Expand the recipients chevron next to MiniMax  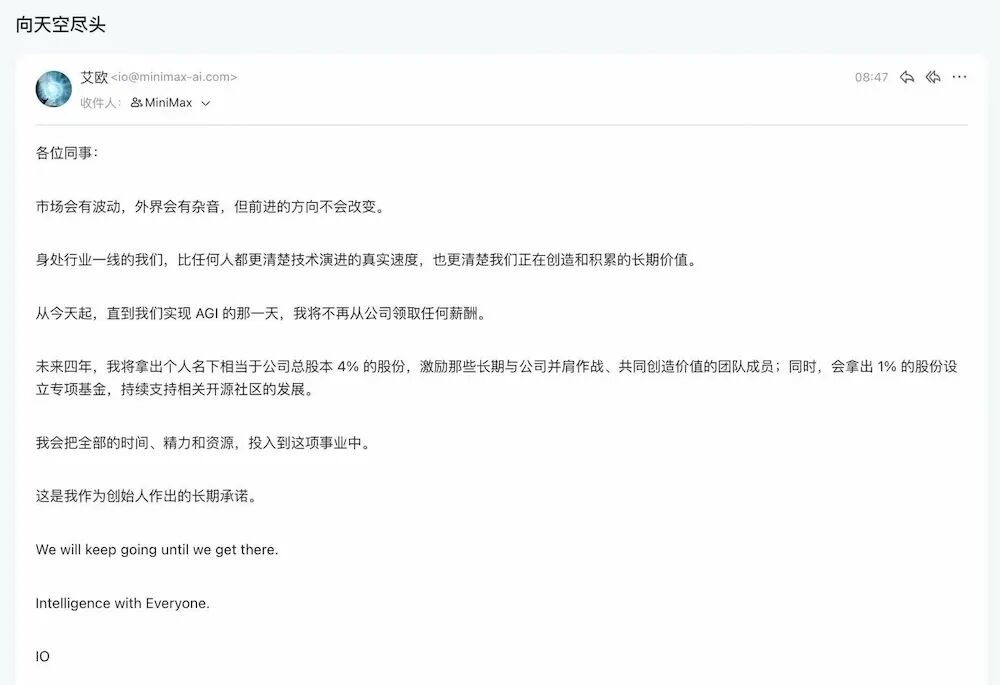pos(205,103)
